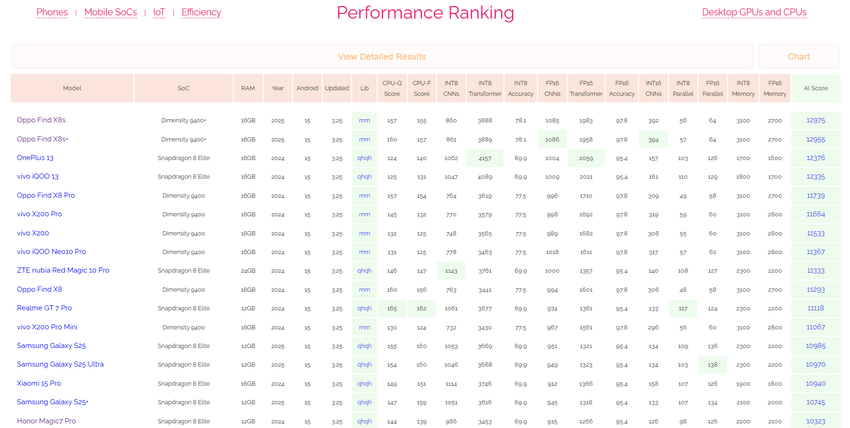Navigate to the Efficiency page
Screen dimensions: 850x428
[201, 12]
